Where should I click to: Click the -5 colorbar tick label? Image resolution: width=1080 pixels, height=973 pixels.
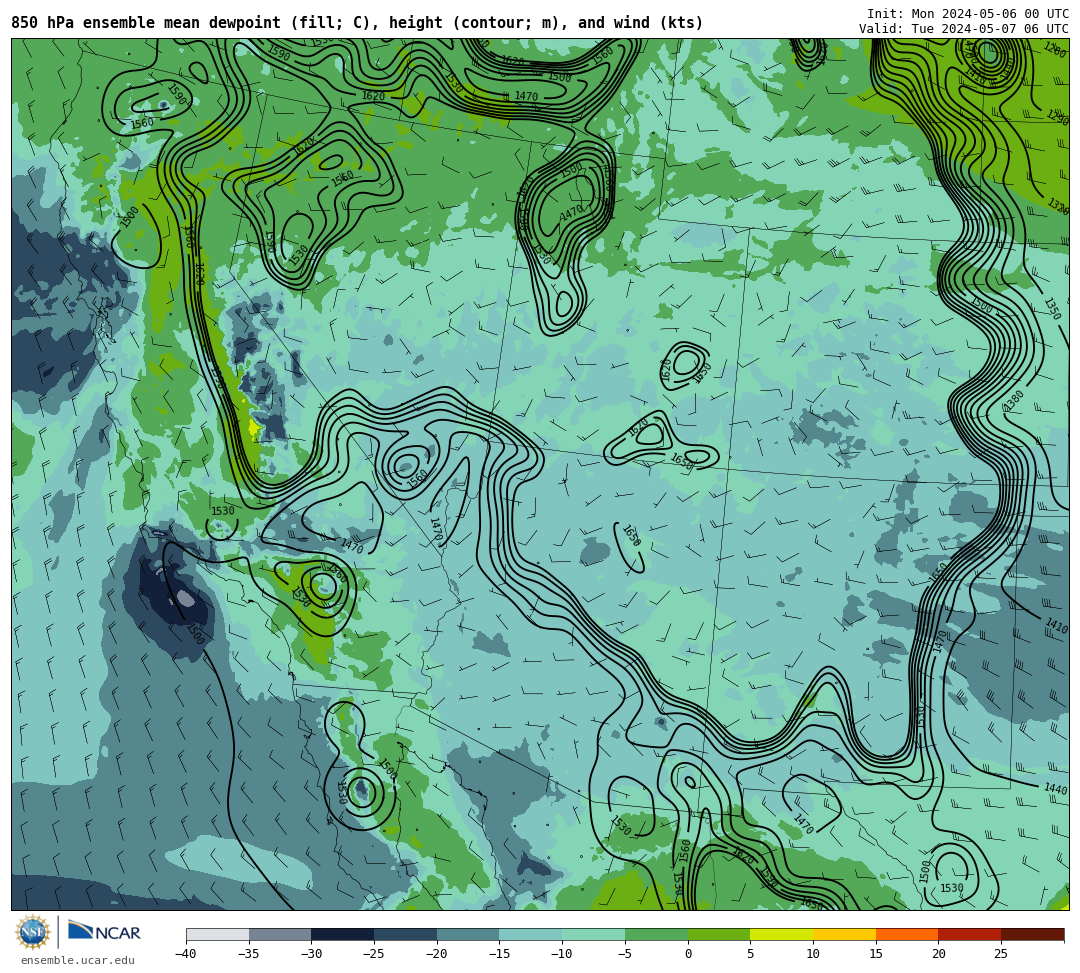625,954
